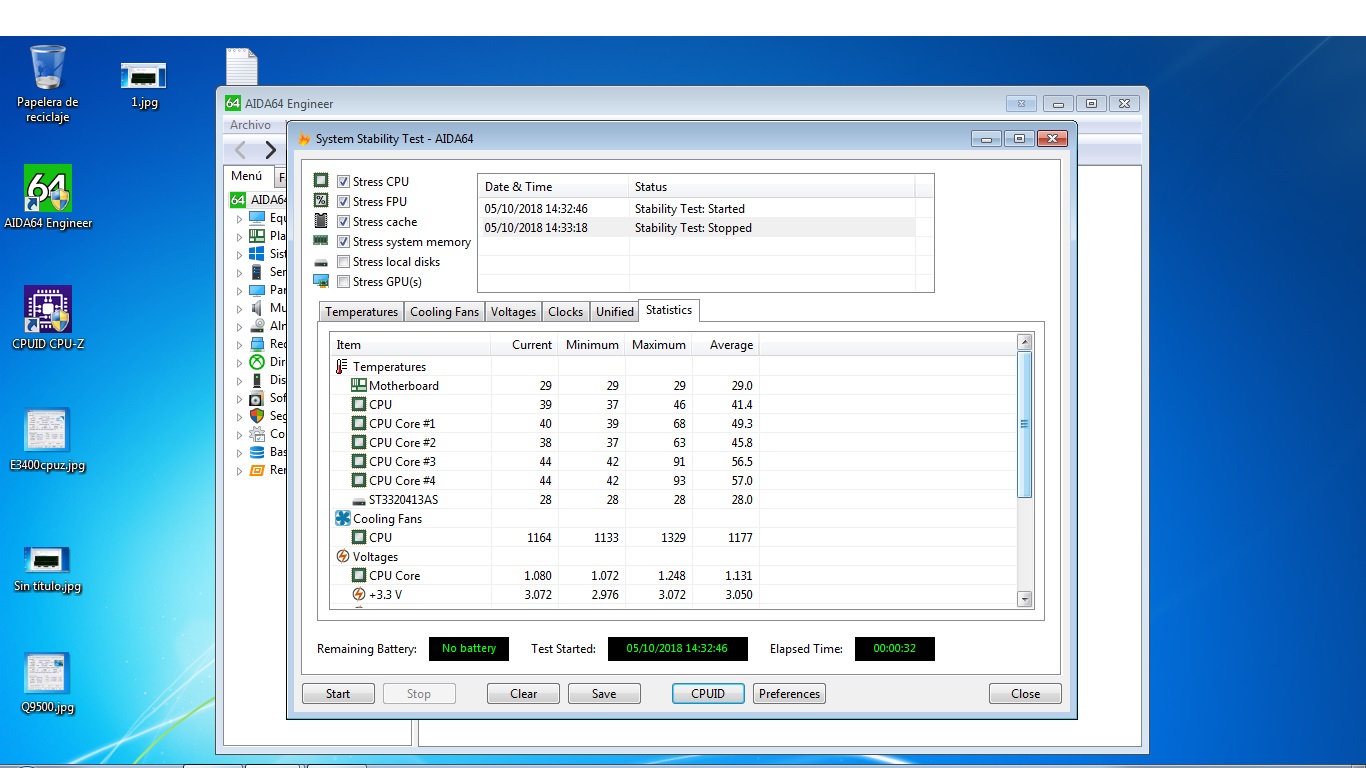
Task: Select the 'Stability Test: Stopped' log row
Action: click(x=697, y=228)
